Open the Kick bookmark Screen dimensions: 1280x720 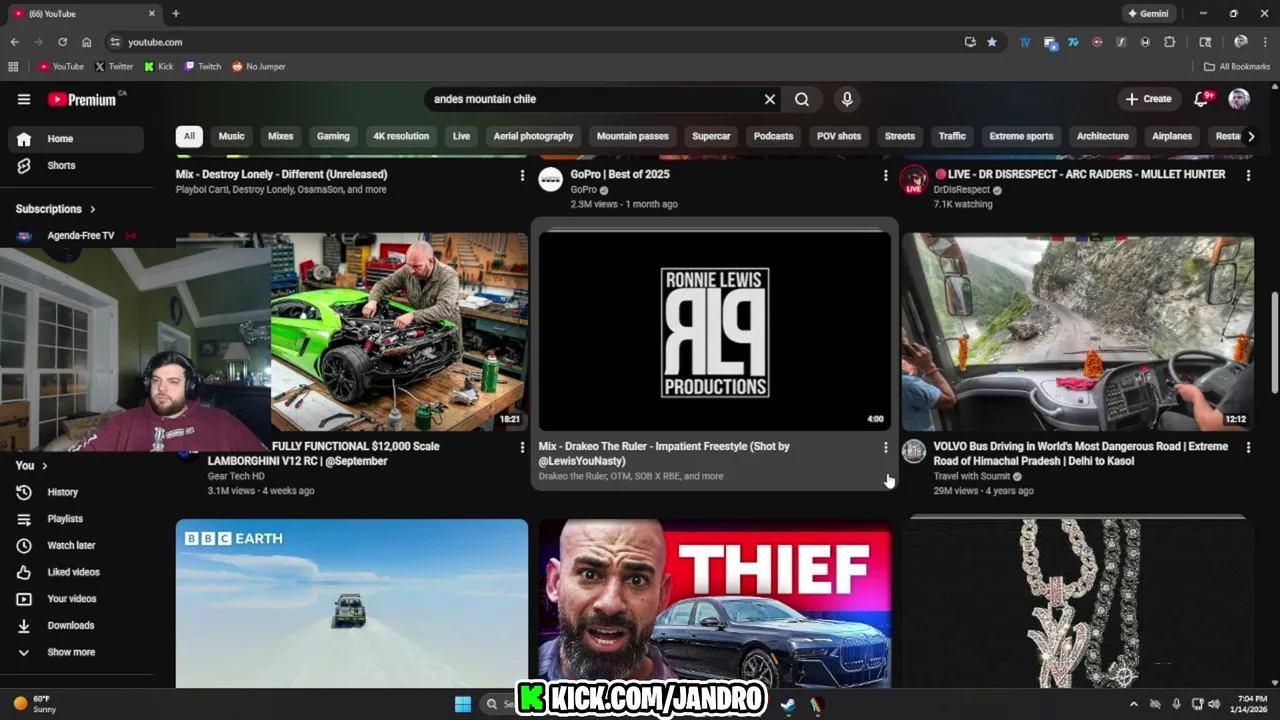tap(159, 67)
